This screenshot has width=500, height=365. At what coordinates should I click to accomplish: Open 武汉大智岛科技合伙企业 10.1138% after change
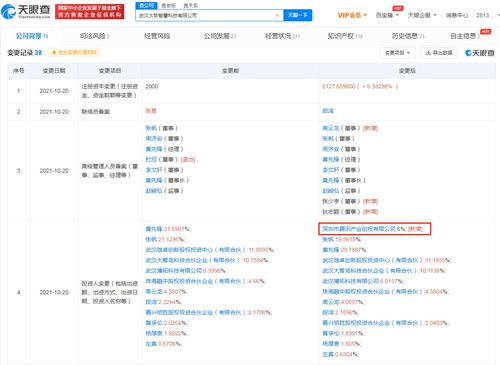click(x=369, y=270)
